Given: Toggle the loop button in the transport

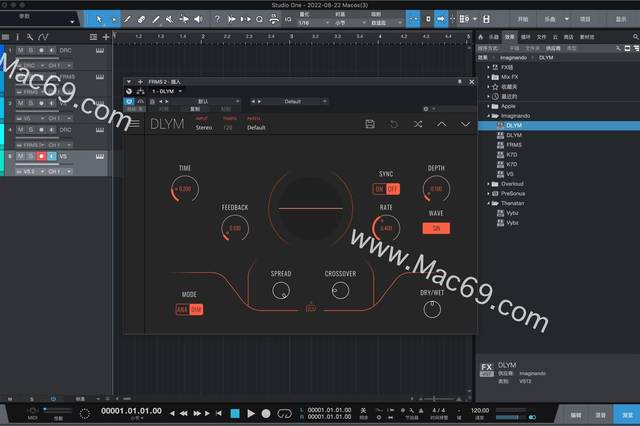Looking at the screenshot, I should point(284,414).
